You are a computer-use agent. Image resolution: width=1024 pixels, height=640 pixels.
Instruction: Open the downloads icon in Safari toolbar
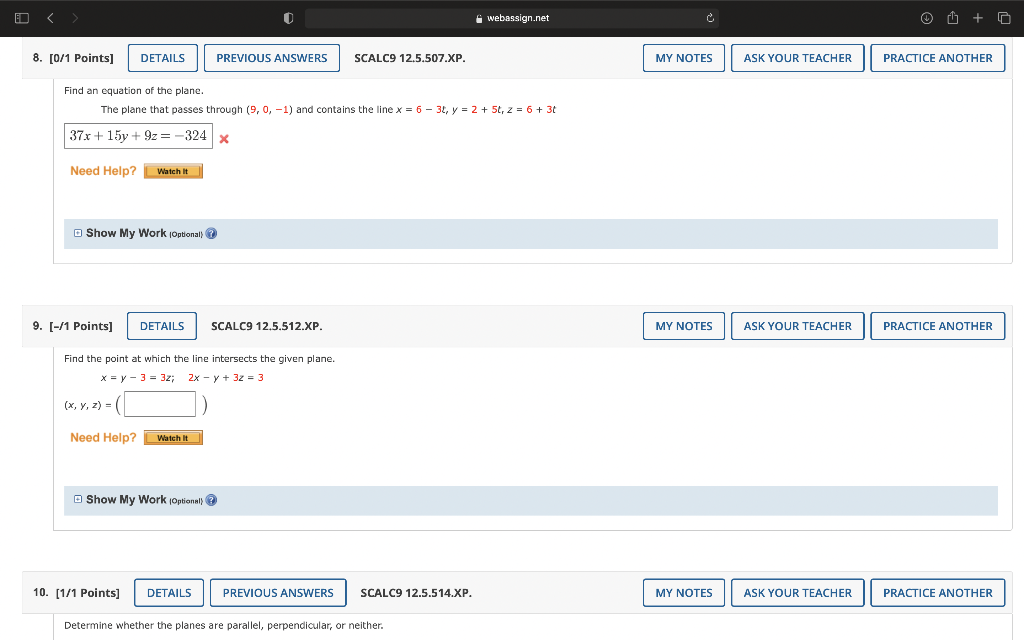coord(926,18)
